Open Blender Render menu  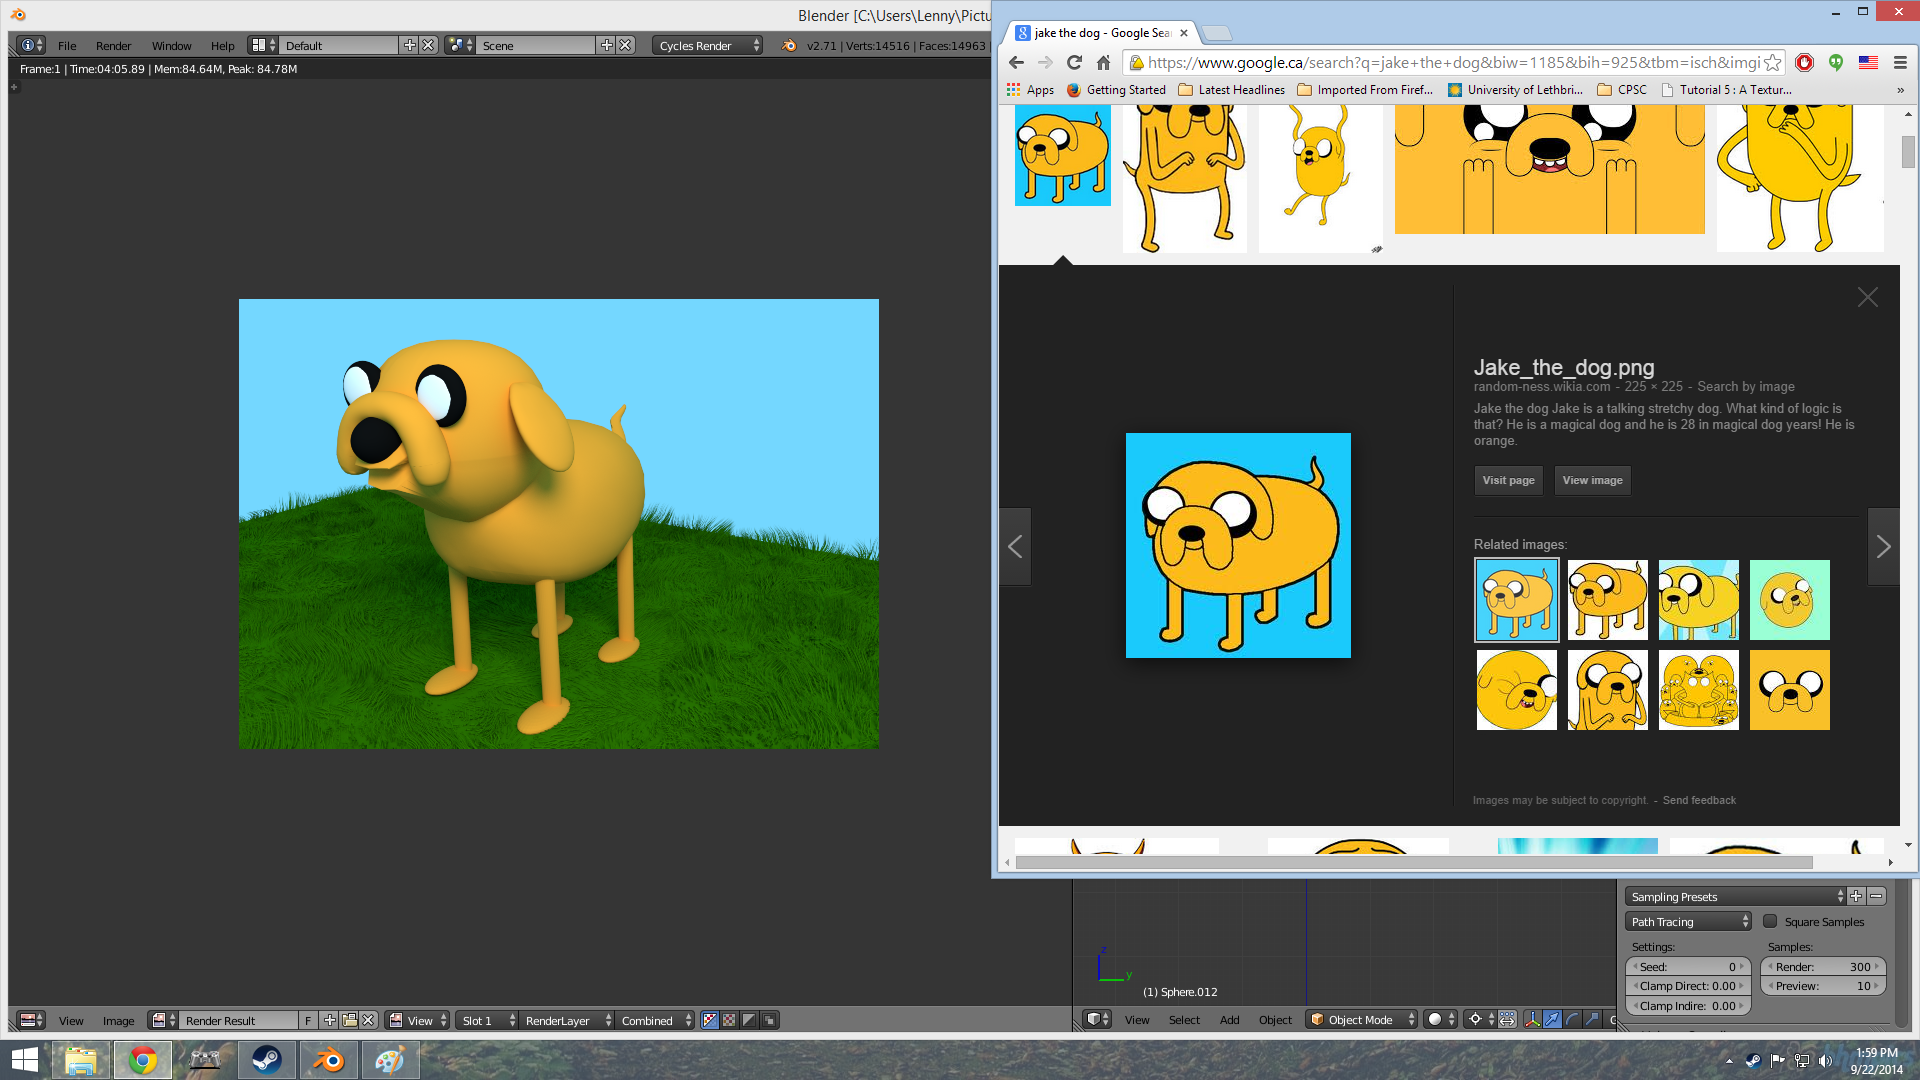point(113,45)
